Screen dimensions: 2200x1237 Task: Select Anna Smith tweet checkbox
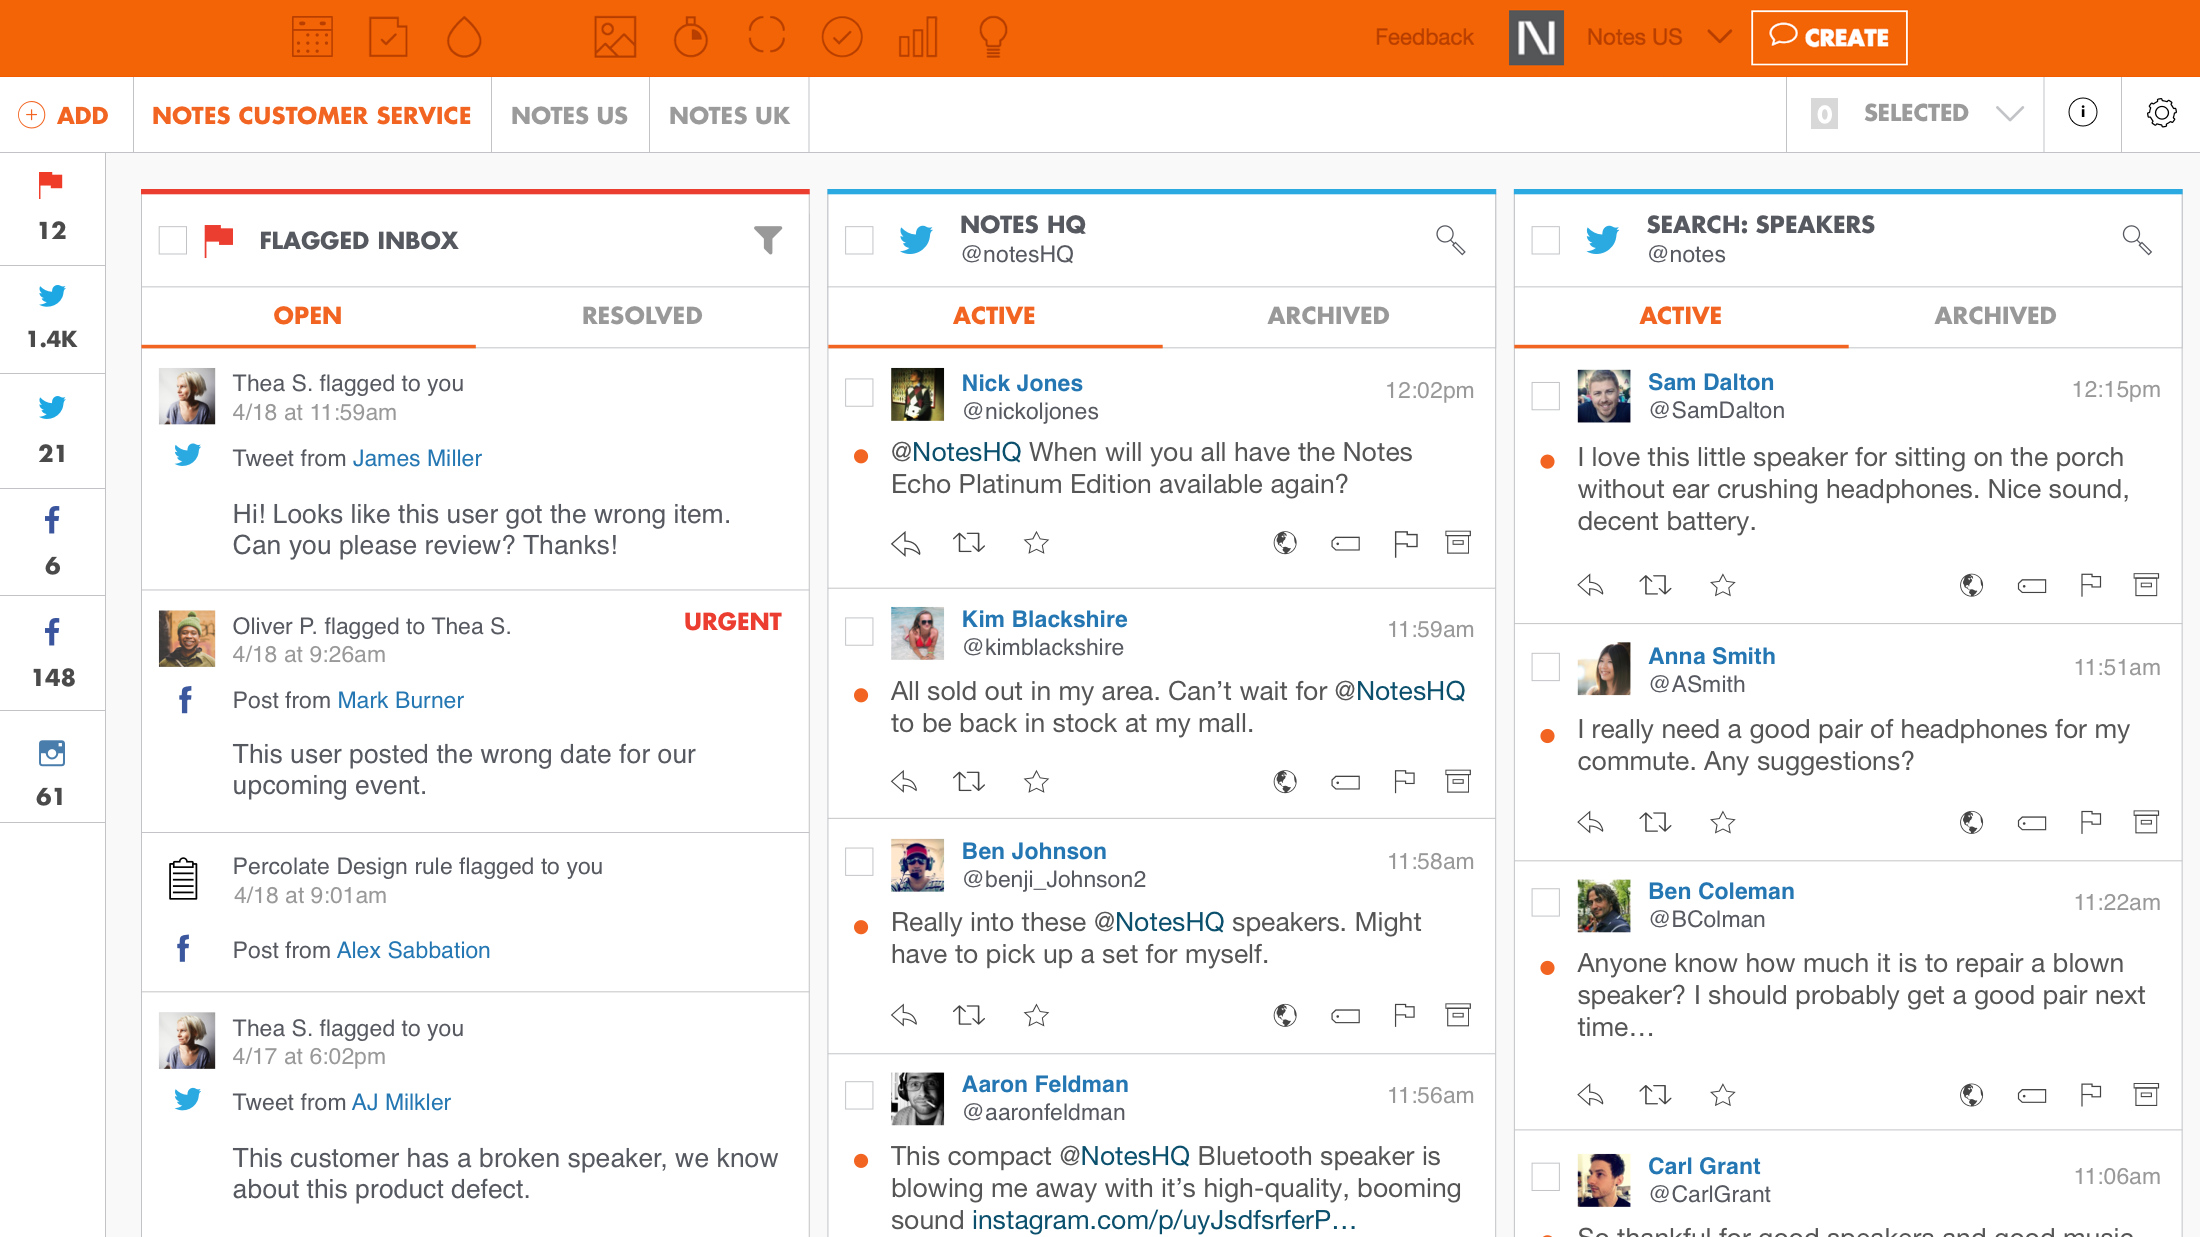click(1545, 667)
